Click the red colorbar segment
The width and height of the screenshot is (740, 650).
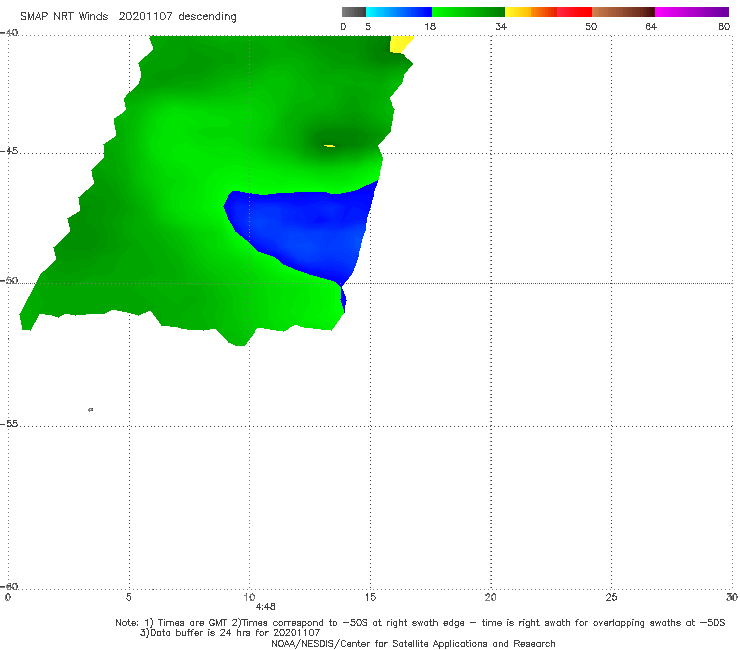[x=574, y=12]
